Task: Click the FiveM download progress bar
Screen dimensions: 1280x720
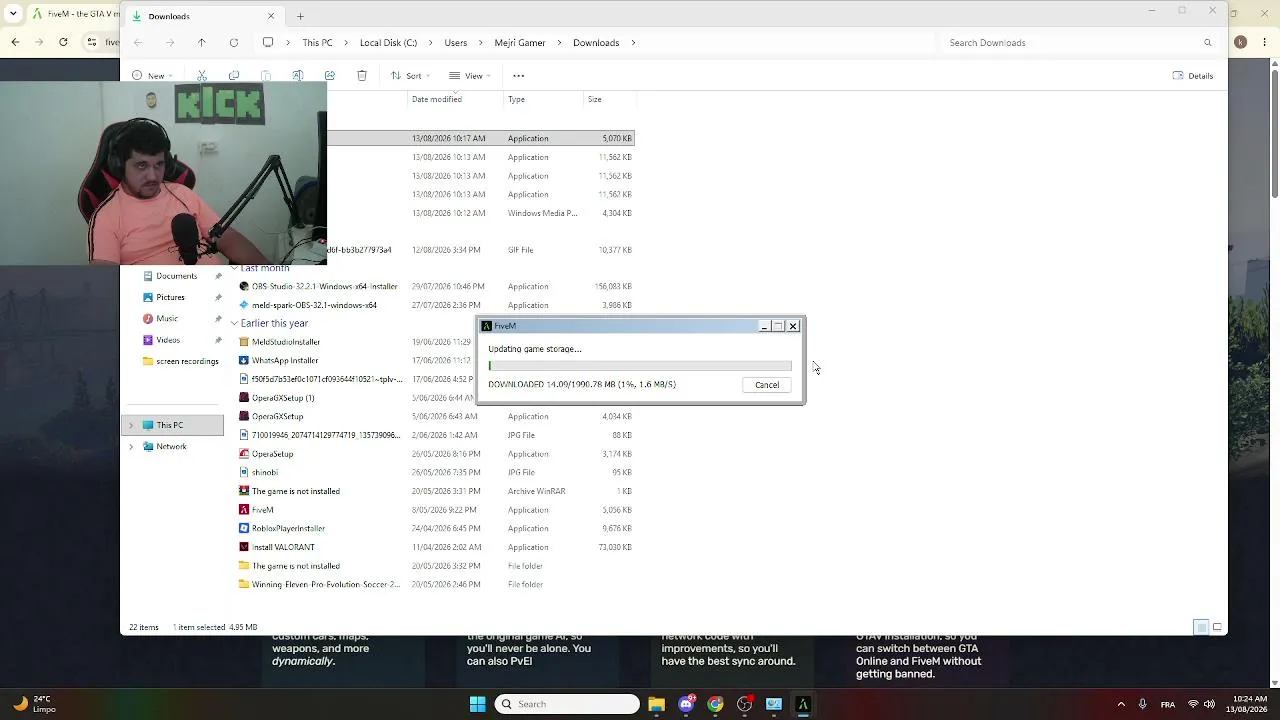Action: click(x=640, y=366)
